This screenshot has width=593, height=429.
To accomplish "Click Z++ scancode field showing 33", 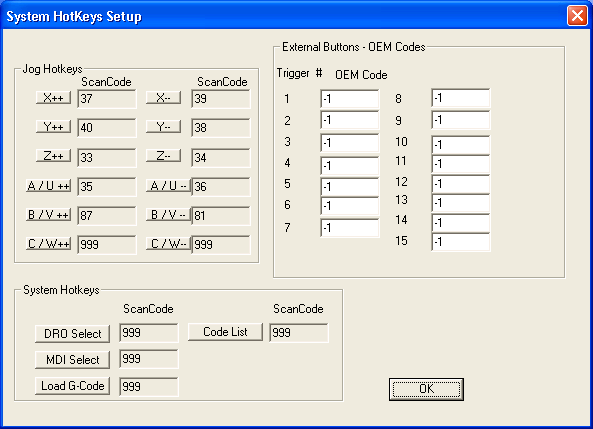I will tap(107, 157).
